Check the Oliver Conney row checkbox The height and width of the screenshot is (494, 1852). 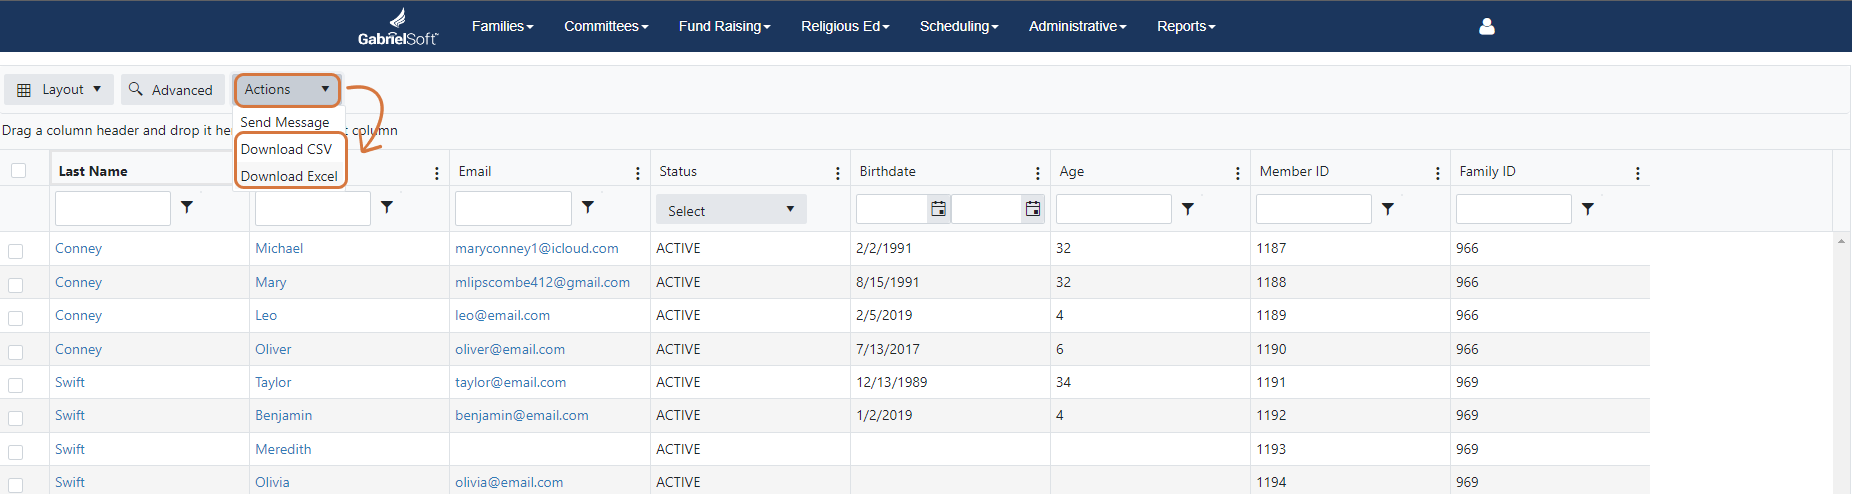(x=16, y=352)
